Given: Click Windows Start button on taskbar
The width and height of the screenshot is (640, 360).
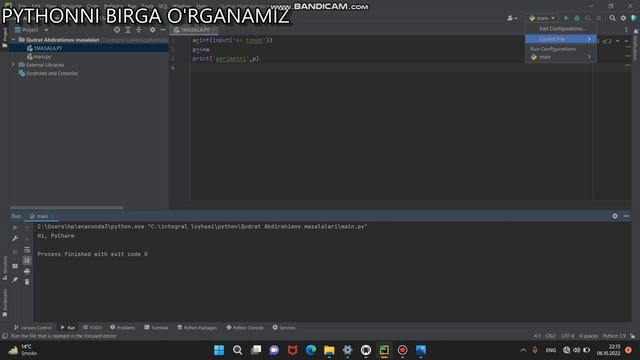Looking at the screenshot, I should [219, 350].
